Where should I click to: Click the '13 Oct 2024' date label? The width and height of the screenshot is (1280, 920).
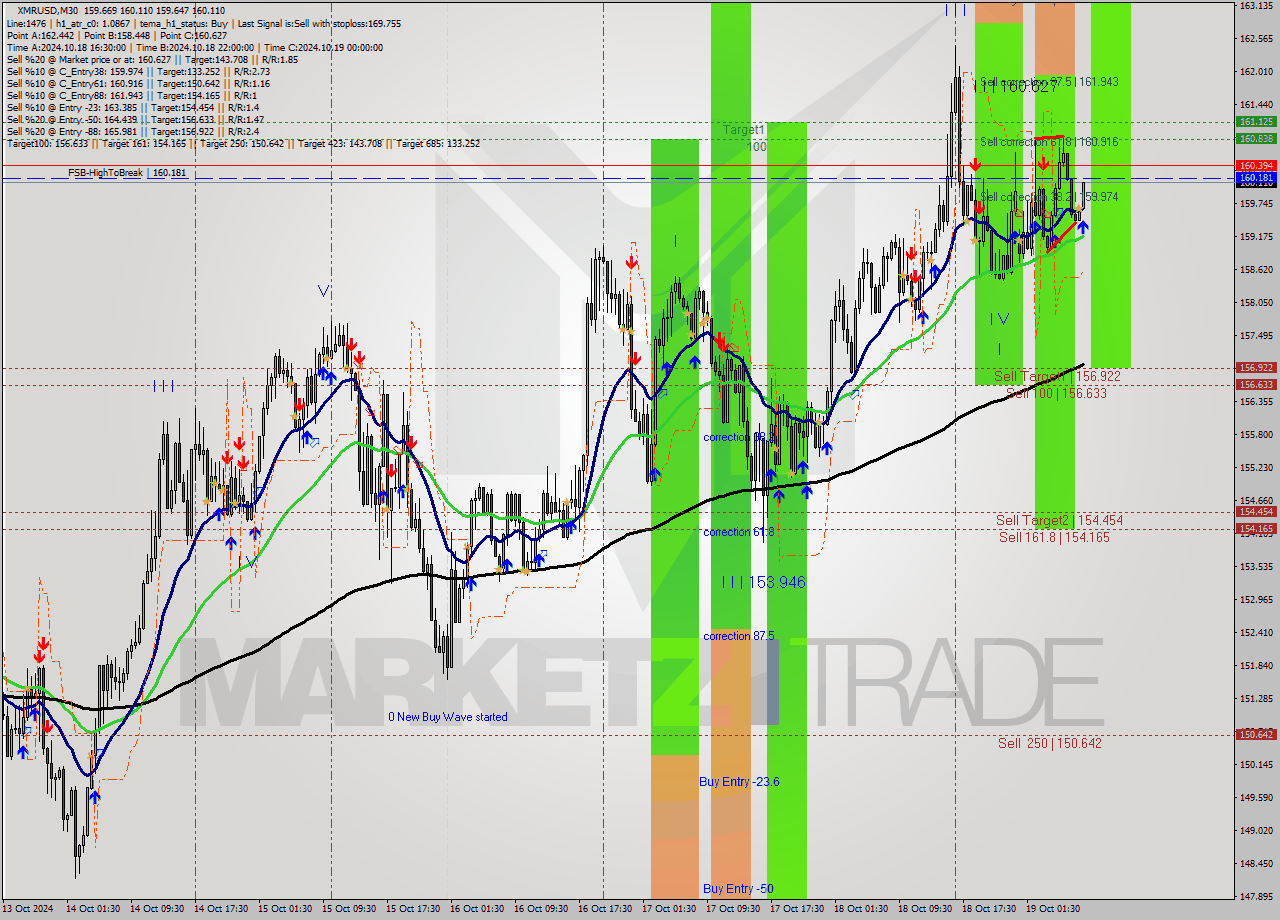(x=29, y=909)
